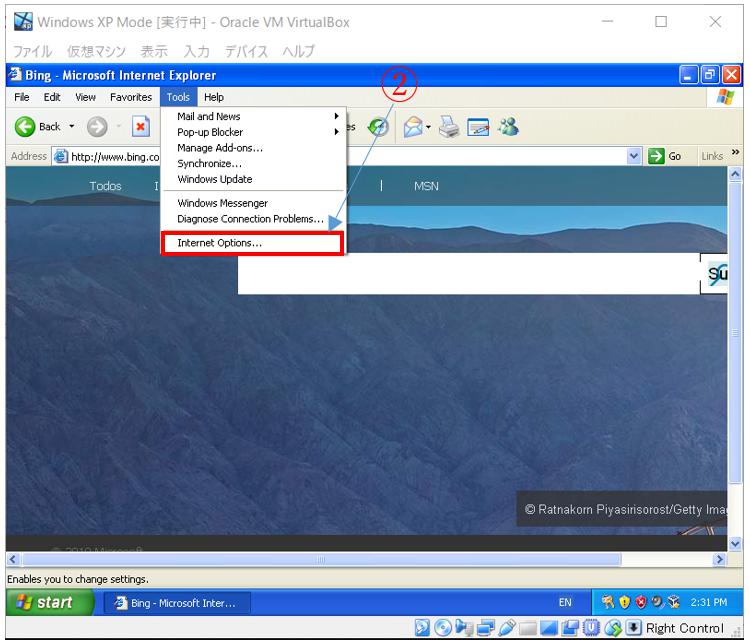Open the Mail button dropdown arrow
This screenshot has height=644, width=750.
click(428, 127)
